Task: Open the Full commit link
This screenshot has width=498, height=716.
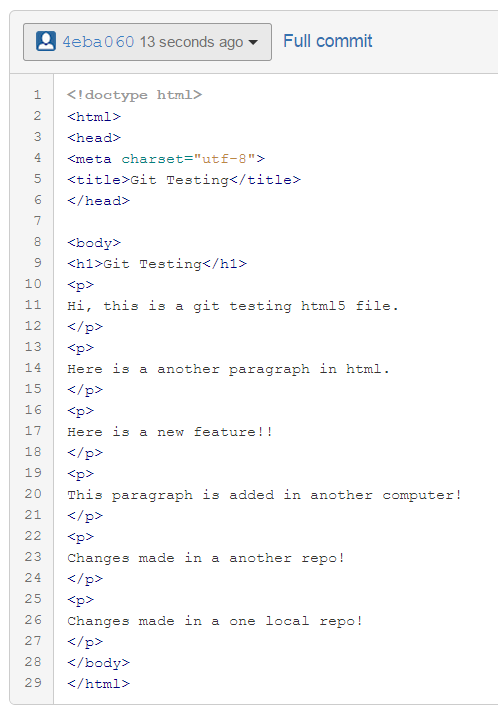Action: point(327,41)
